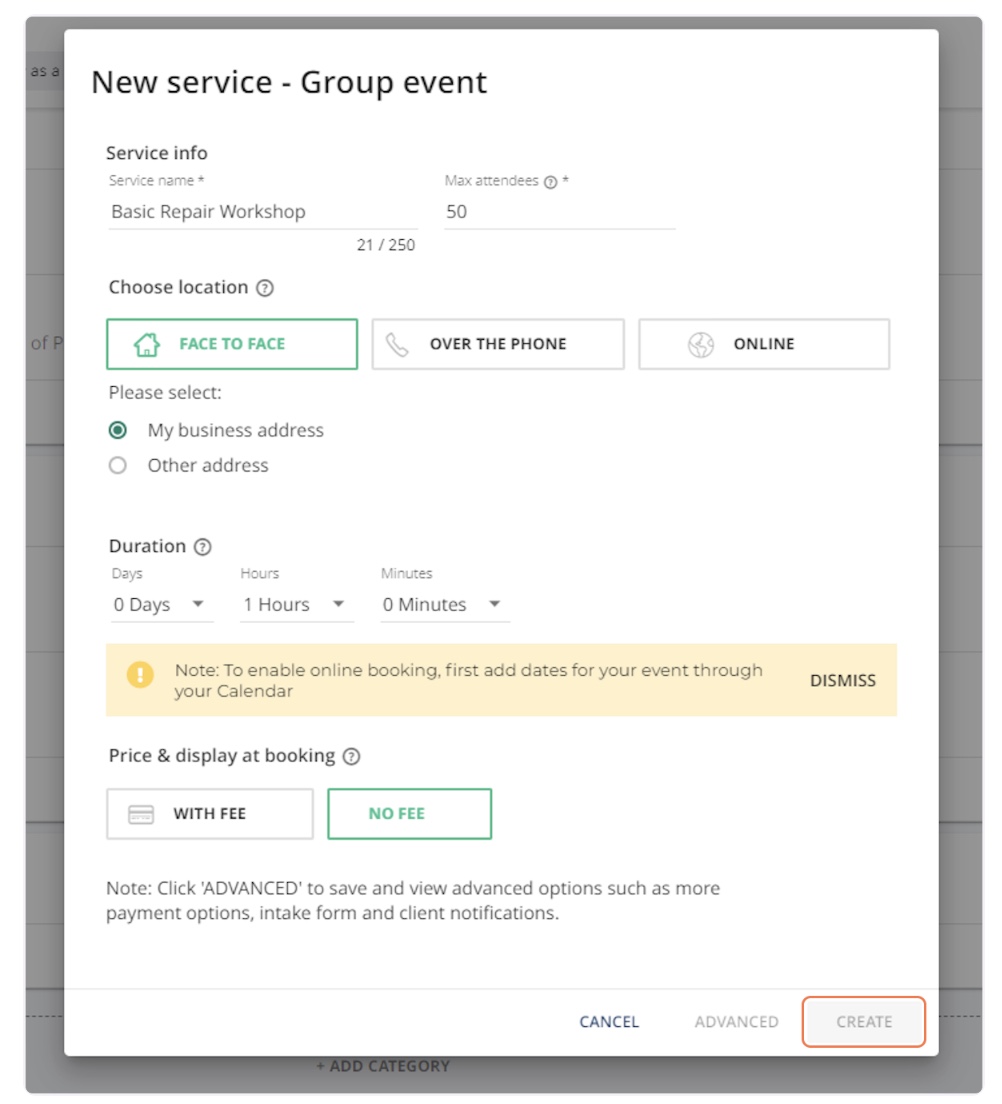The width and height of the screenshot is (1002, 1104).
Task: Switch location to Over the Phone
Action: tap(498, 345)
